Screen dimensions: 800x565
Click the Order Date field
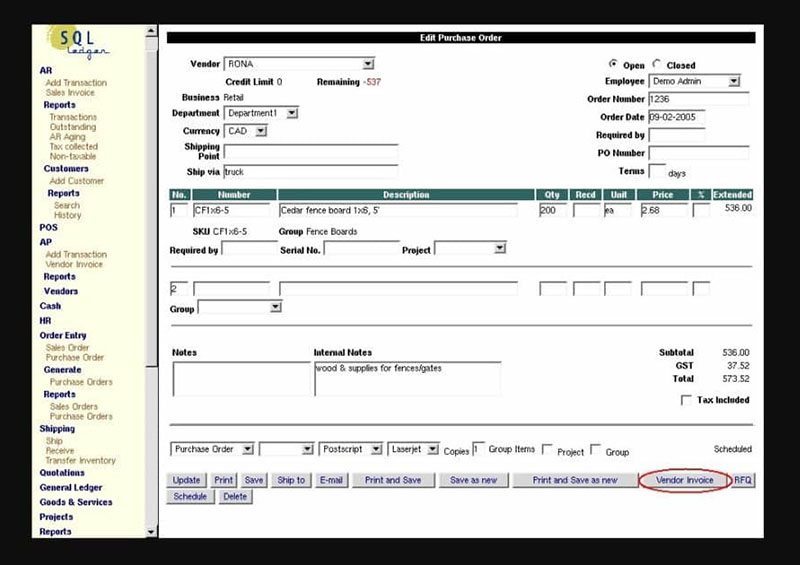[x=677, y=117]
